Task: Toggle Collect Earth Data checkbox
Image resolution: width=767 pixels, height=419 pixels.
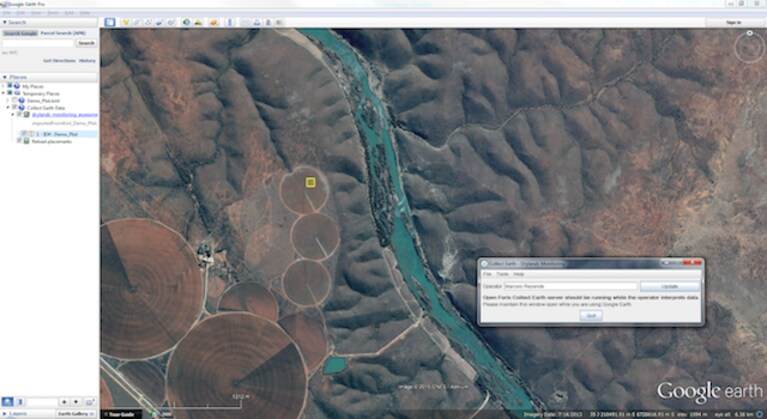Action: pos(15,107)
